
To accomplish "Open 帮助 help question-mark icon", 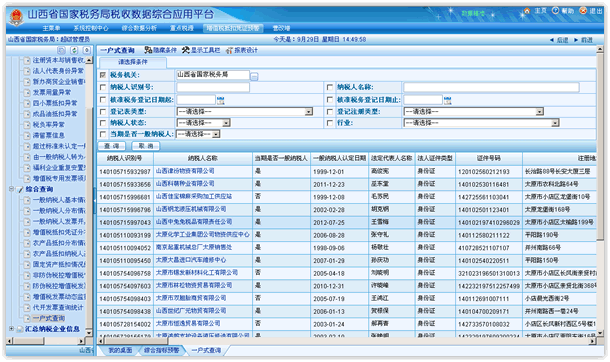I will click(x=555, y=11).
